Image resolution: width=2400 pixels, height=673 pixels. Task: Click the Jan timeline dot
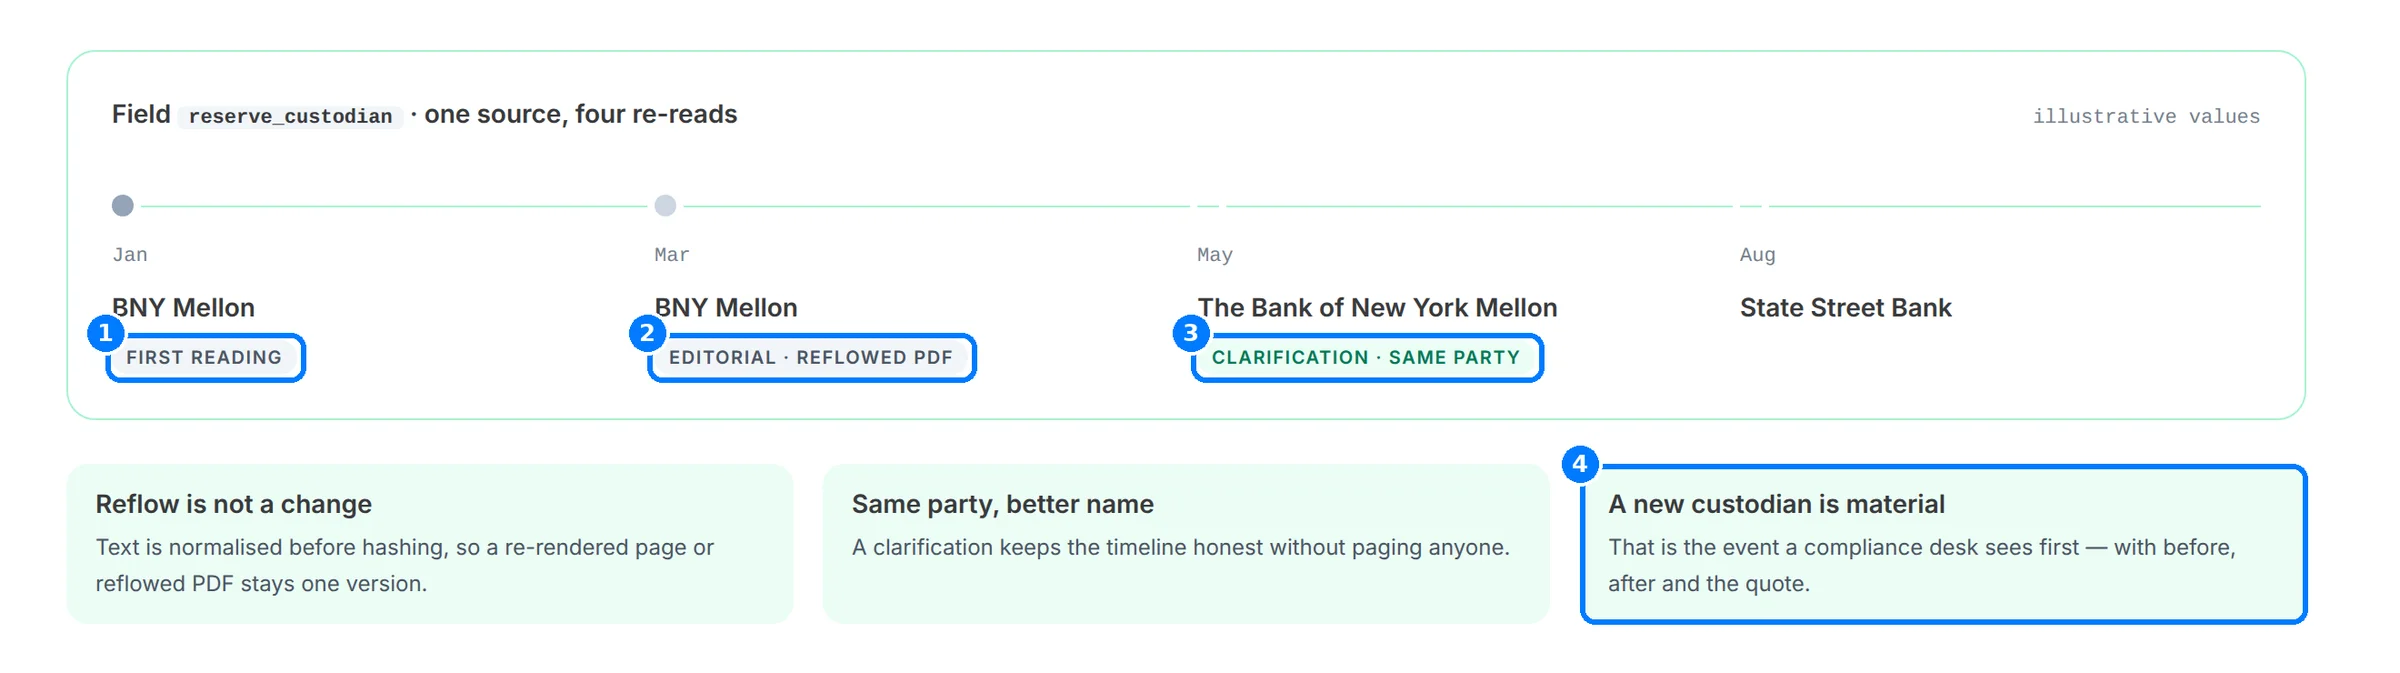click(123, 206)
